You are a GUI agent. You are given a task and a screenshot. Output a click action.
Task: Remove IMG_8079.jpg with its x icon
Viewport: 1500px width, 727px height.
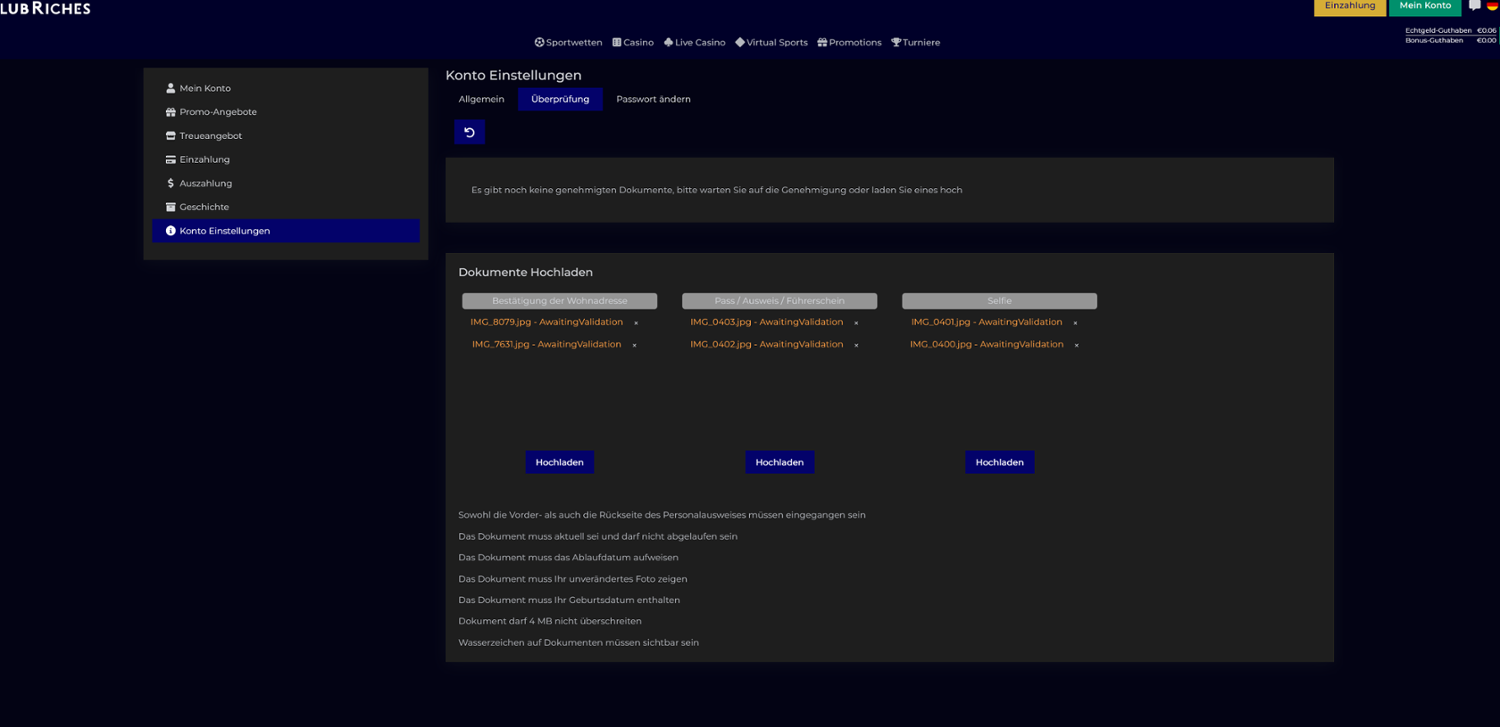(636, 323)
